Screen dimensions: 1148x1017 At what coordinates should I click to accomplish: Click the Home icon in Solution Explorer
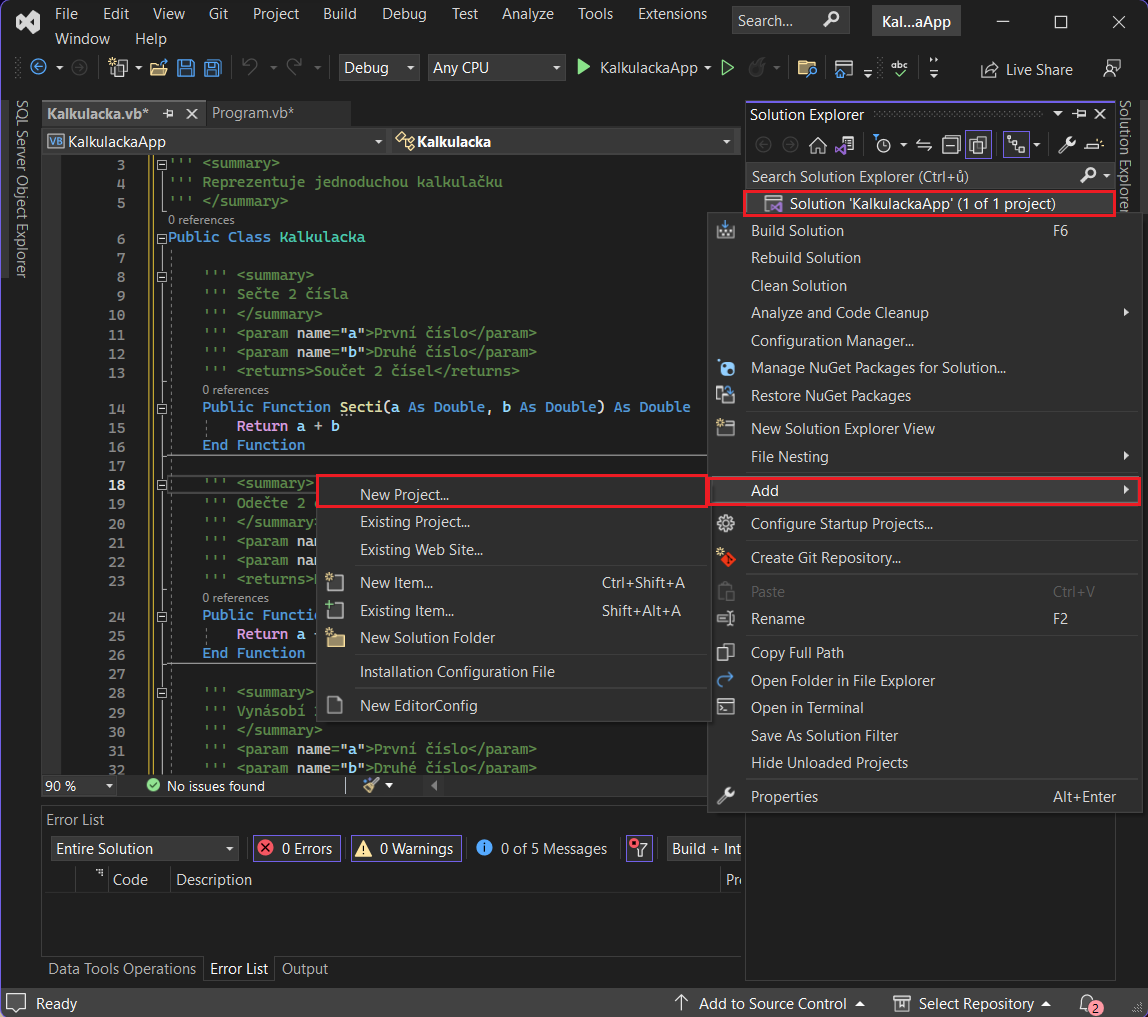pos(817,145)
